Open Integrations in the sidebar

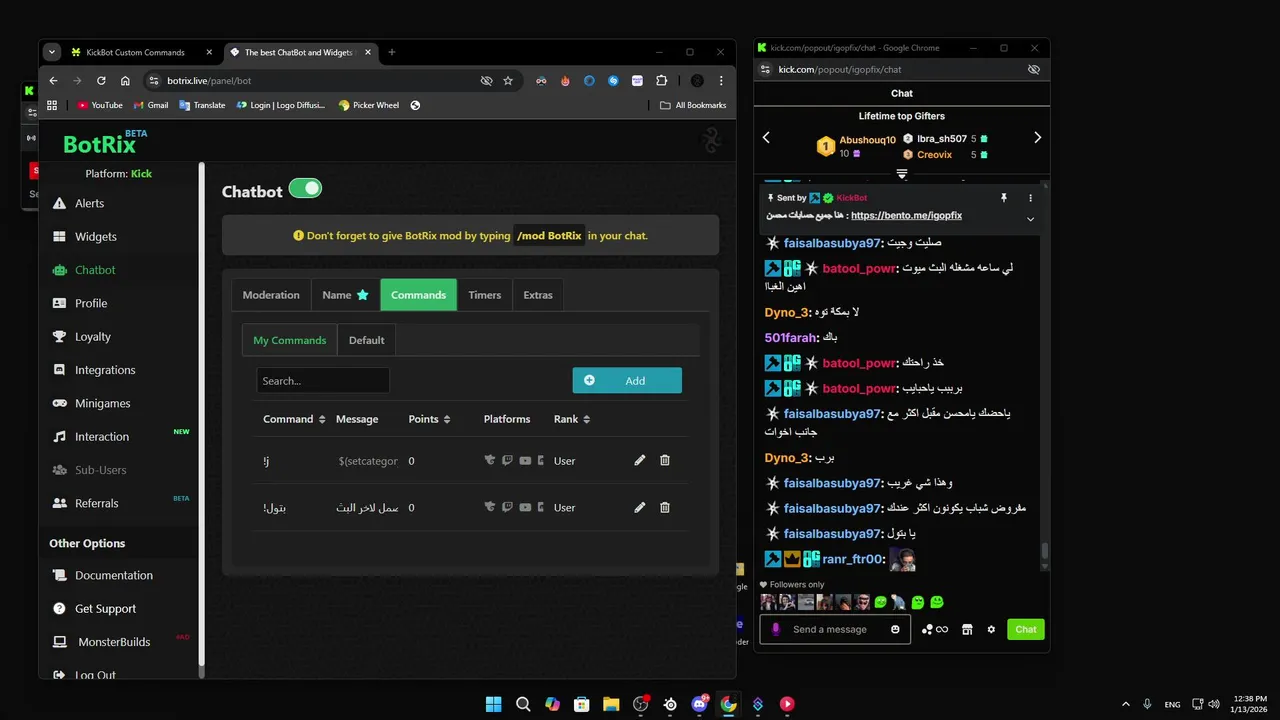click(104, 370)
